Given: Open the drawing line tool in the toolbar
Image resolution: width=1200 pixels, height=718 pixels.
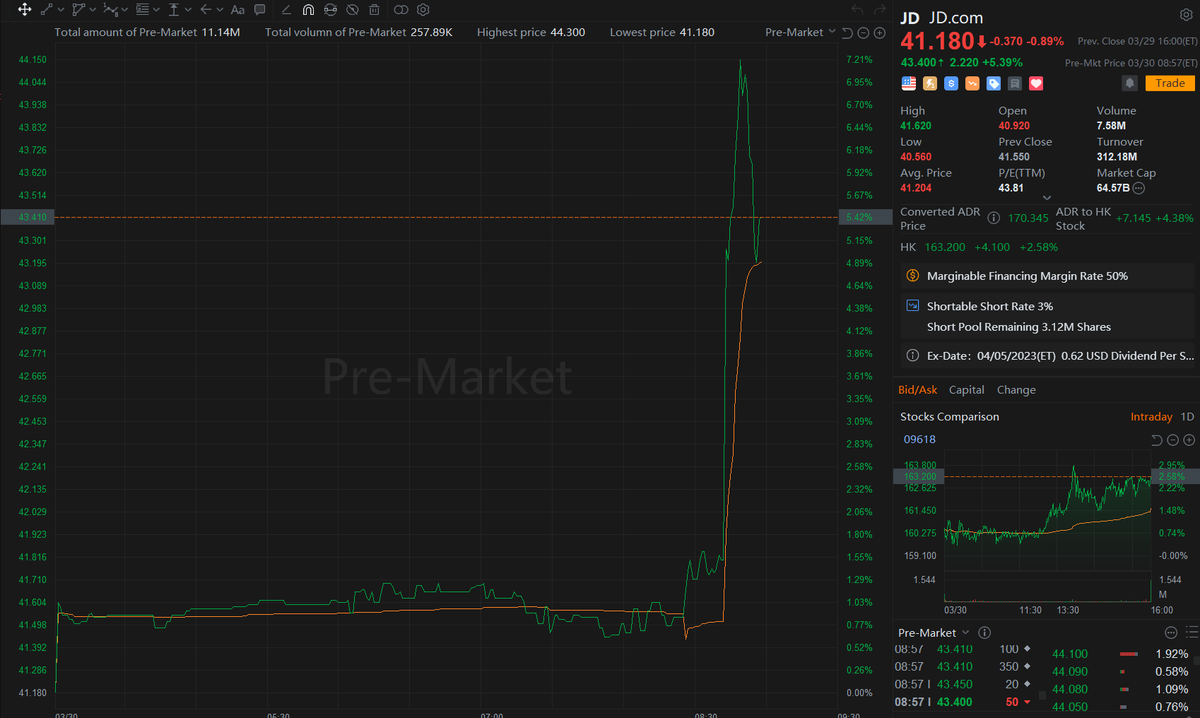Looking at the screenshot, I should [x=48, y=9].
